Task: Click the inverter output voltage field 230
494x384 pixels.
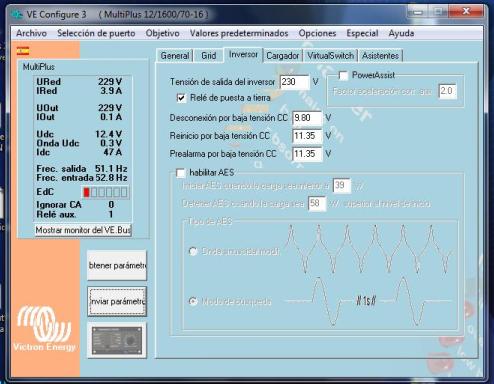Action: pos(294,82)
